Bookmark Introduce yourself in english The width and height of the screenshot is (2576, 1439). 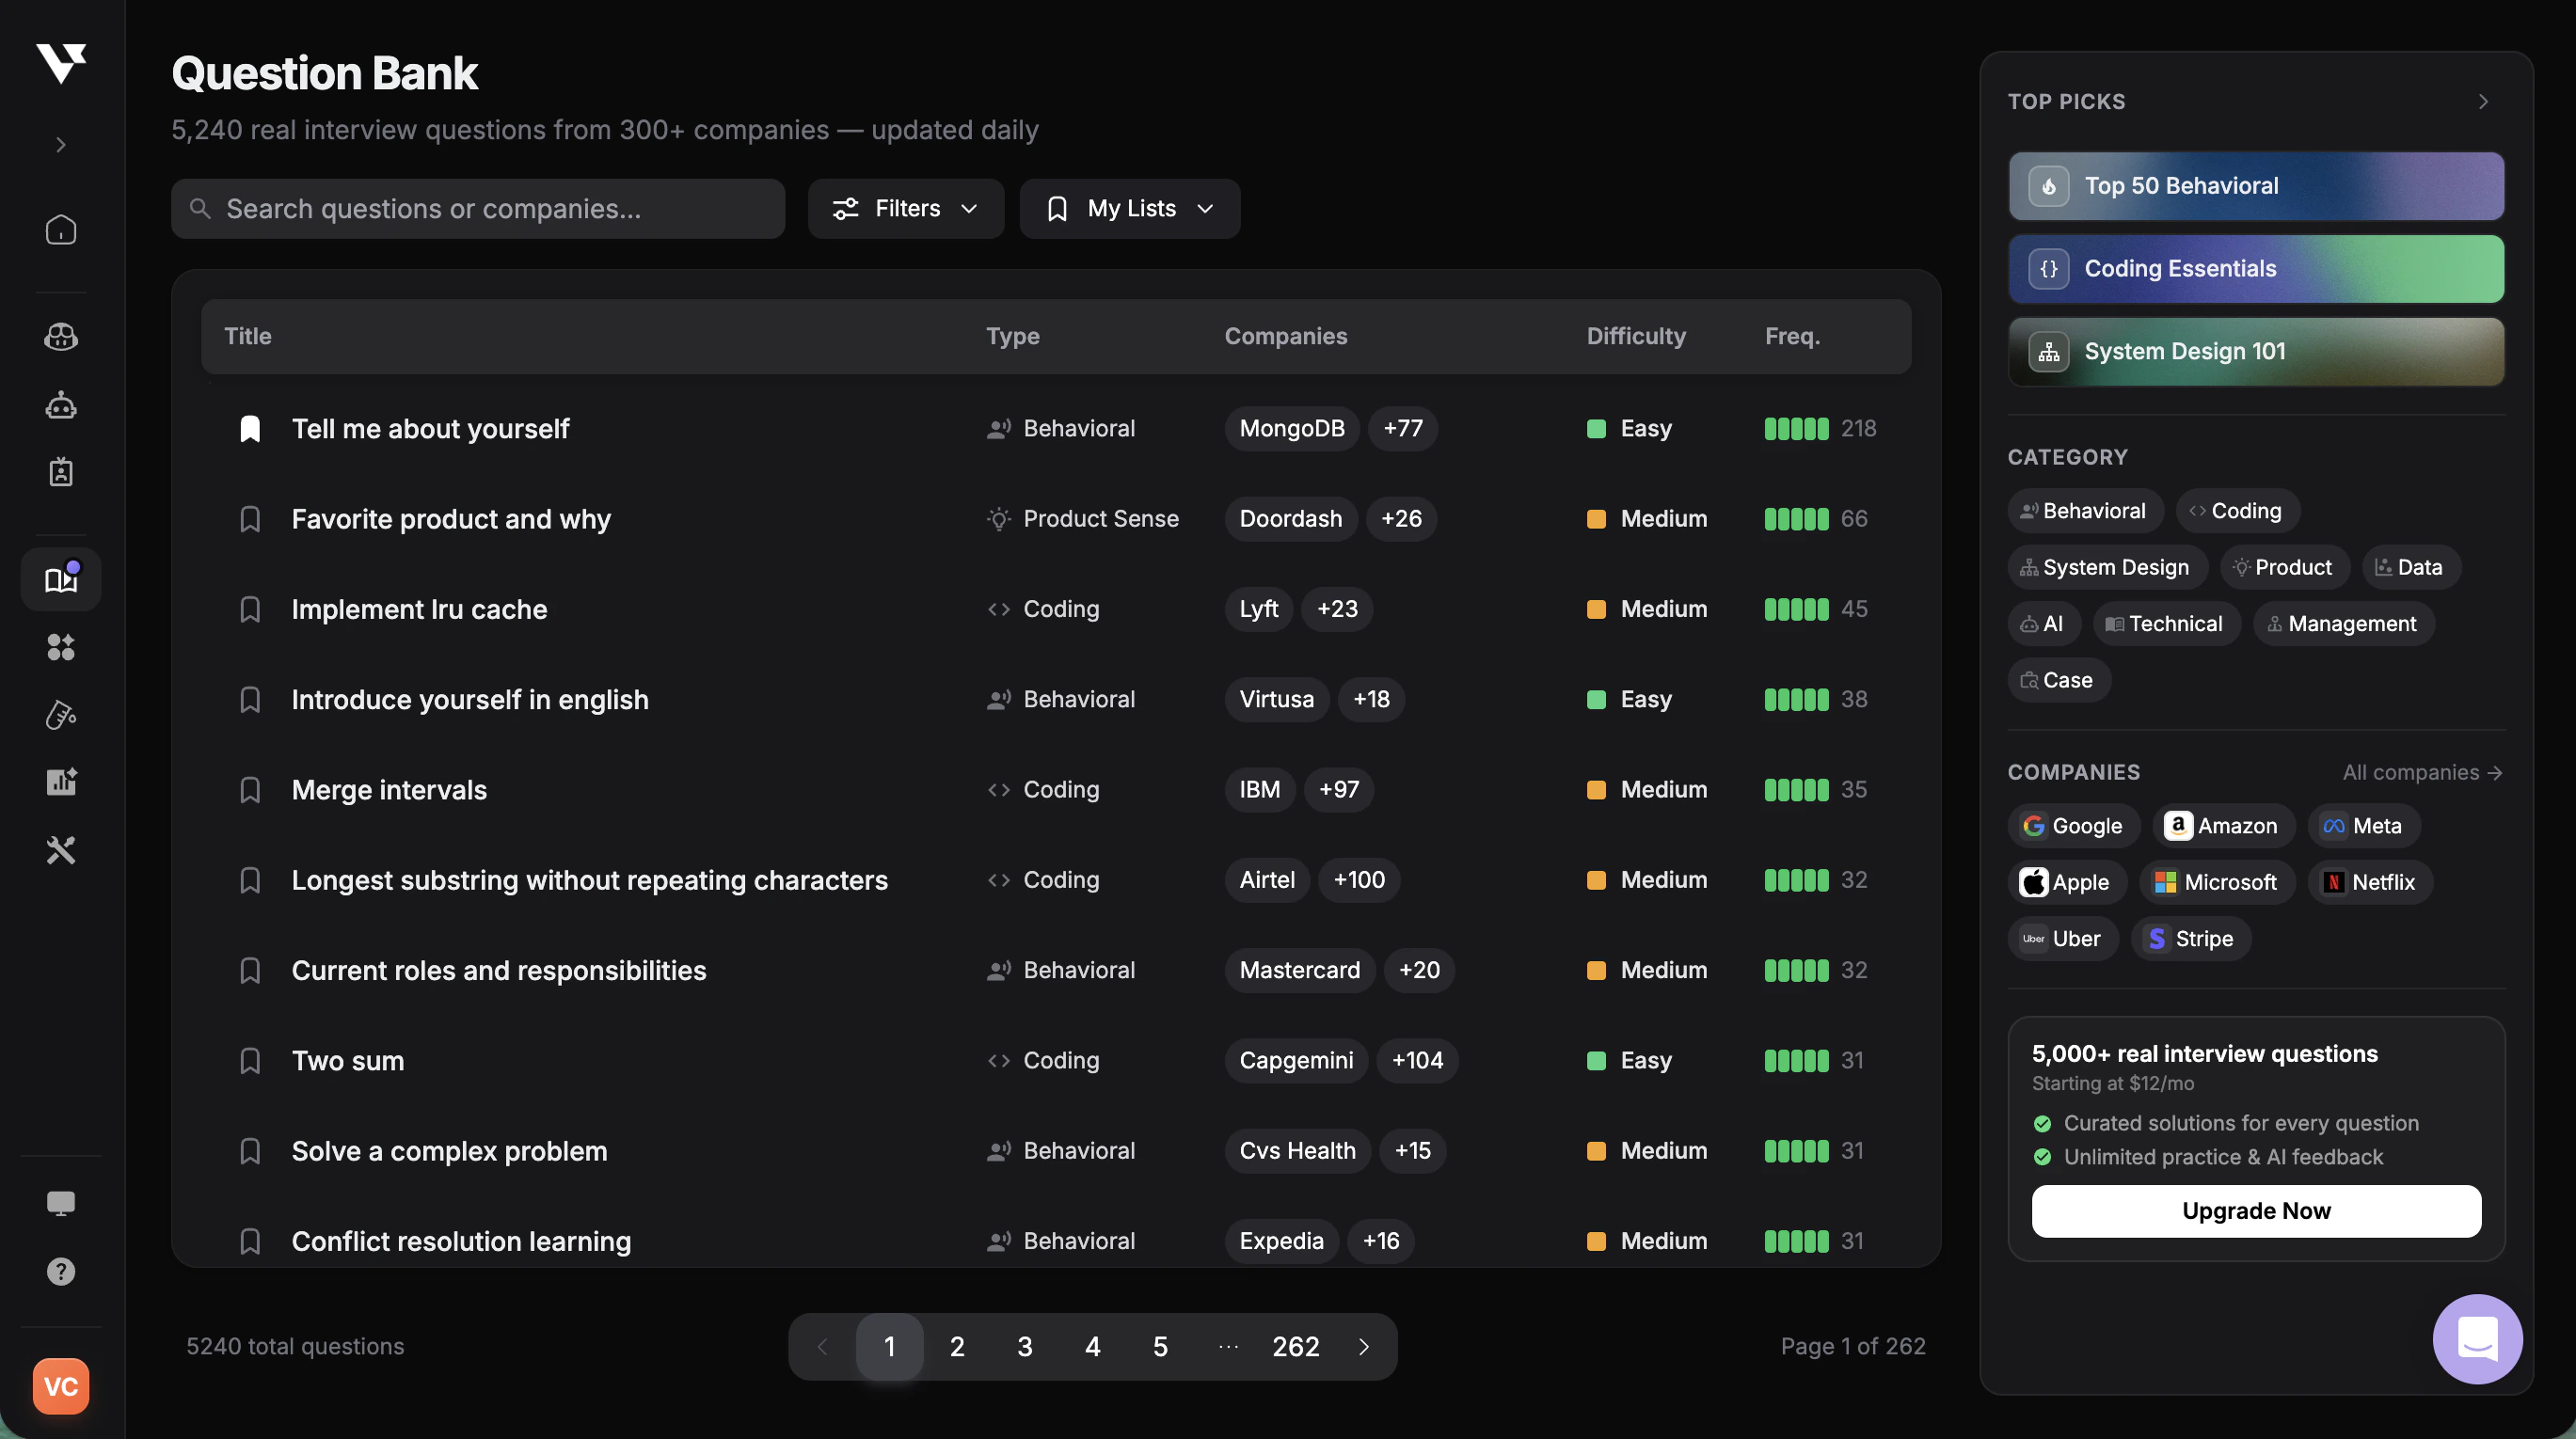tap(250, 699)
